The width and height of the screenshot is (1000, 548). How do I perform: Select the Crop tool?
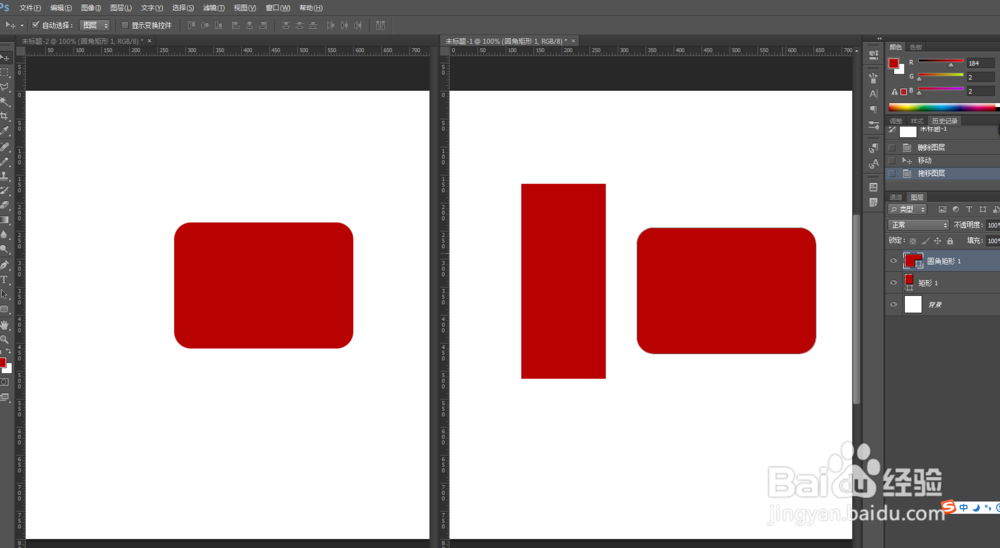[5, 116]
